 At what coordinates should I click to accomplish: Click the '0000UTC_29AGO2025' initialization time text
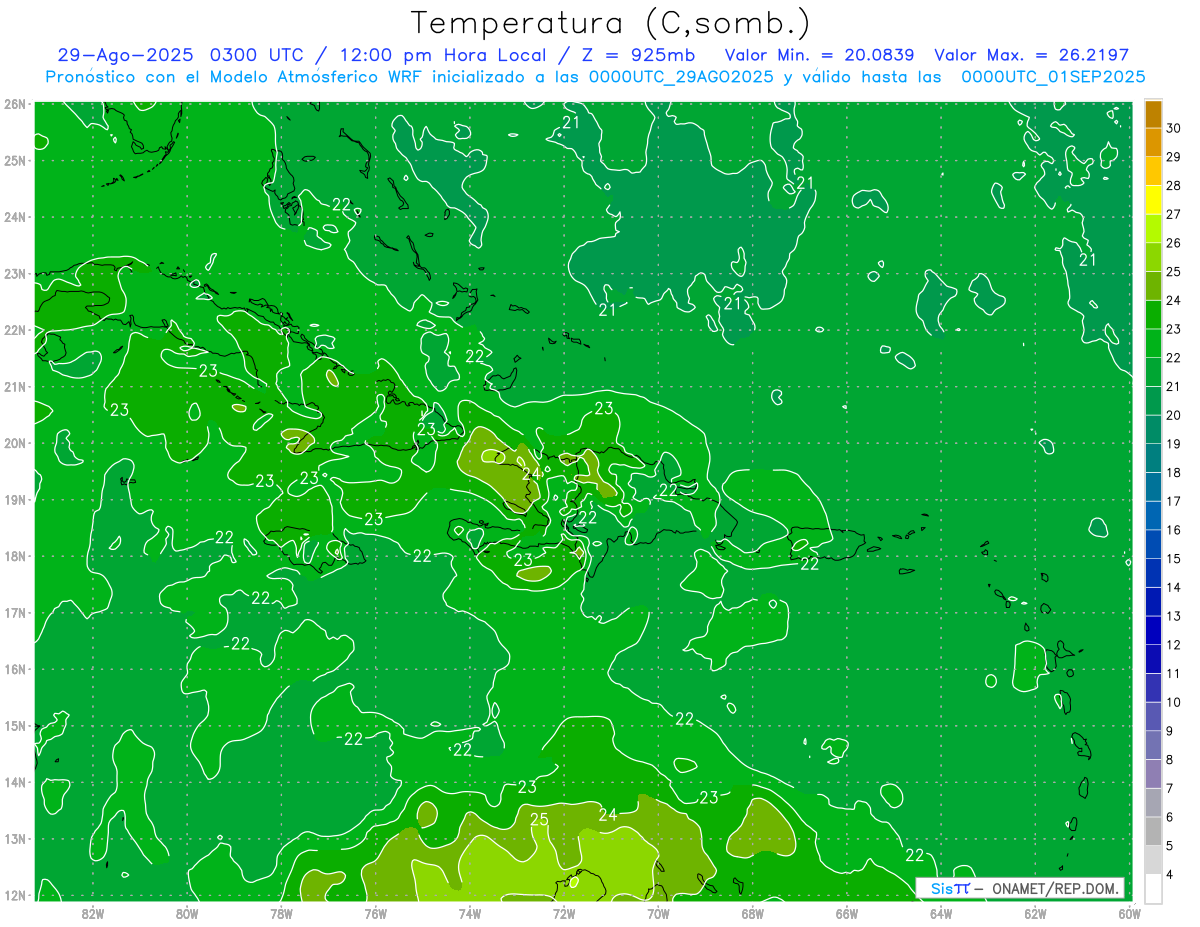coord(680,77)
